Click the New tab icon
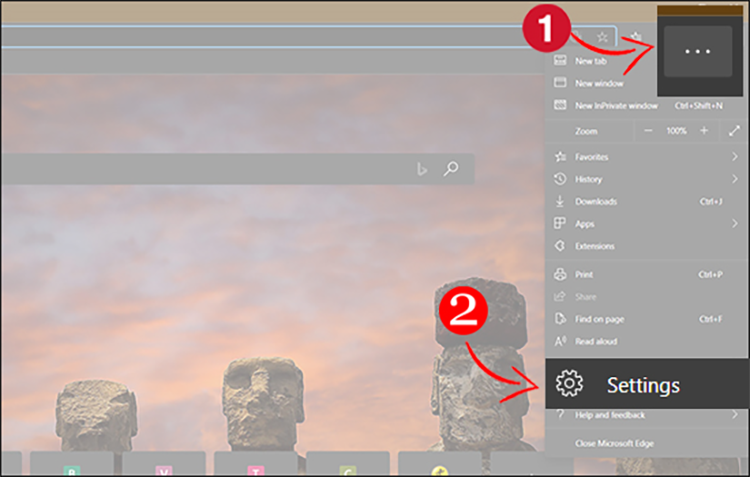Image resolution: width=750 pixels, height=477 pixels. click(x=560, y=60)
